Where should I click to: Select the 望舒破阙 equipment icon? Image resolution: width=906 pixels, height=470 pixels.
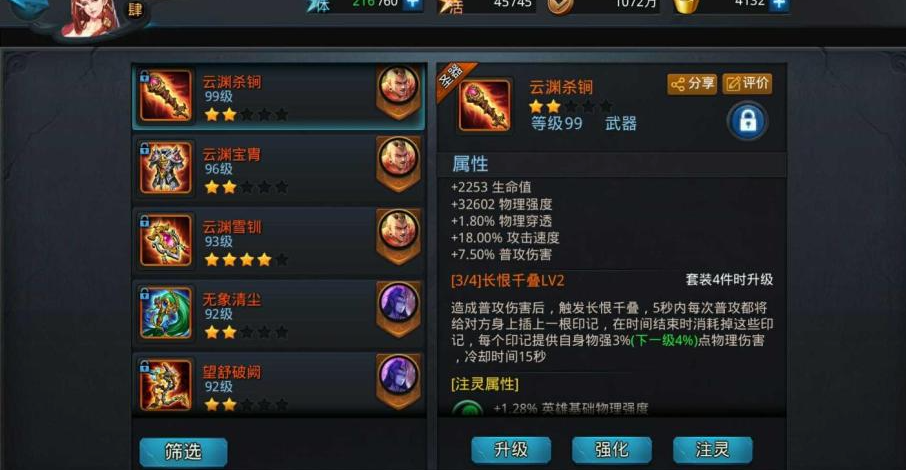coord(165,384)
